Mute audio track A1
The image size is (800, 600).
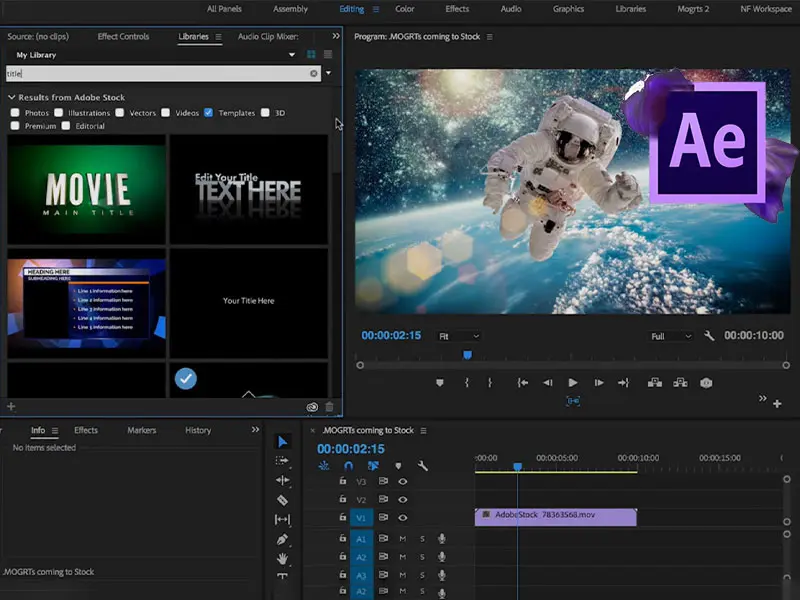[403, 539]
